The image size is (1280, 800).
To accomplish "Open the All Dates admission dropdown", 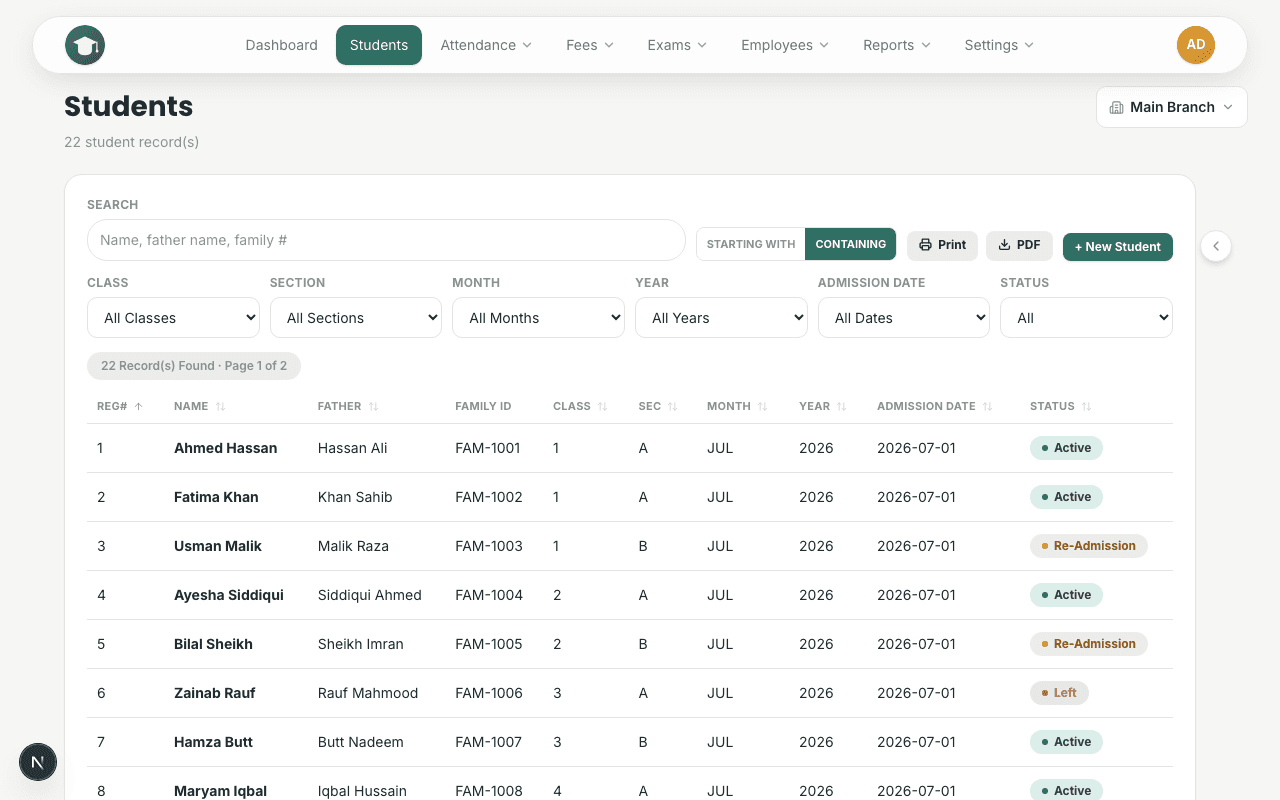I will click(x=904, y=318).
